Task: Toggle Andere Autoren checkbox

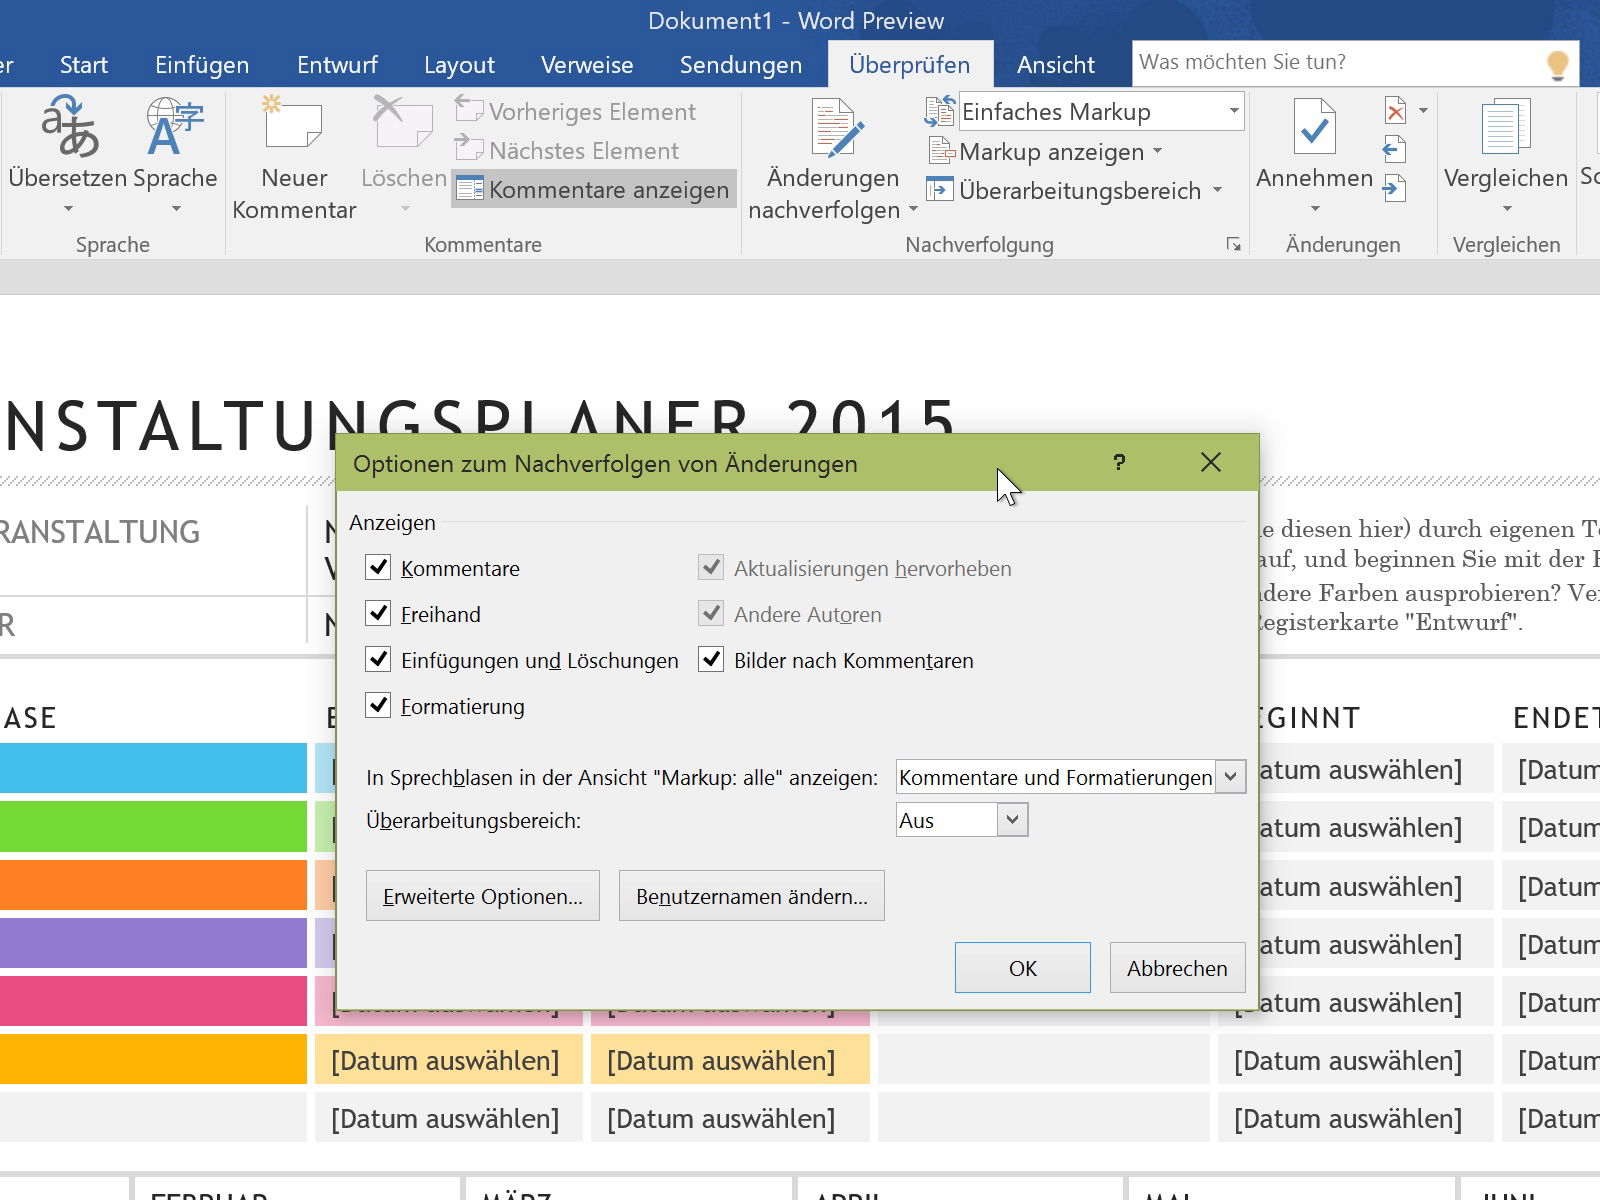Action: click(711, 614)
